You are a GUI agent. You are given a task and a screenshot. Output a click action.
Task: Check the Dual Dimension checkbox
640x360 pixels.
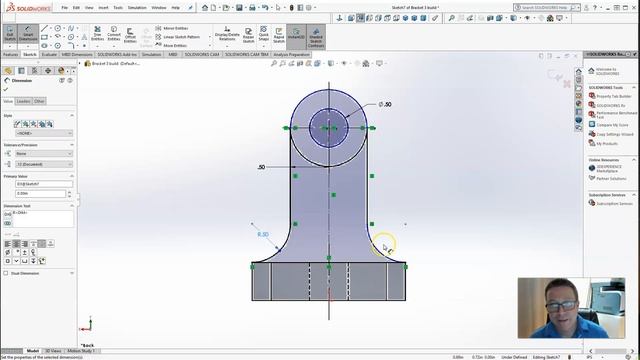6,273
